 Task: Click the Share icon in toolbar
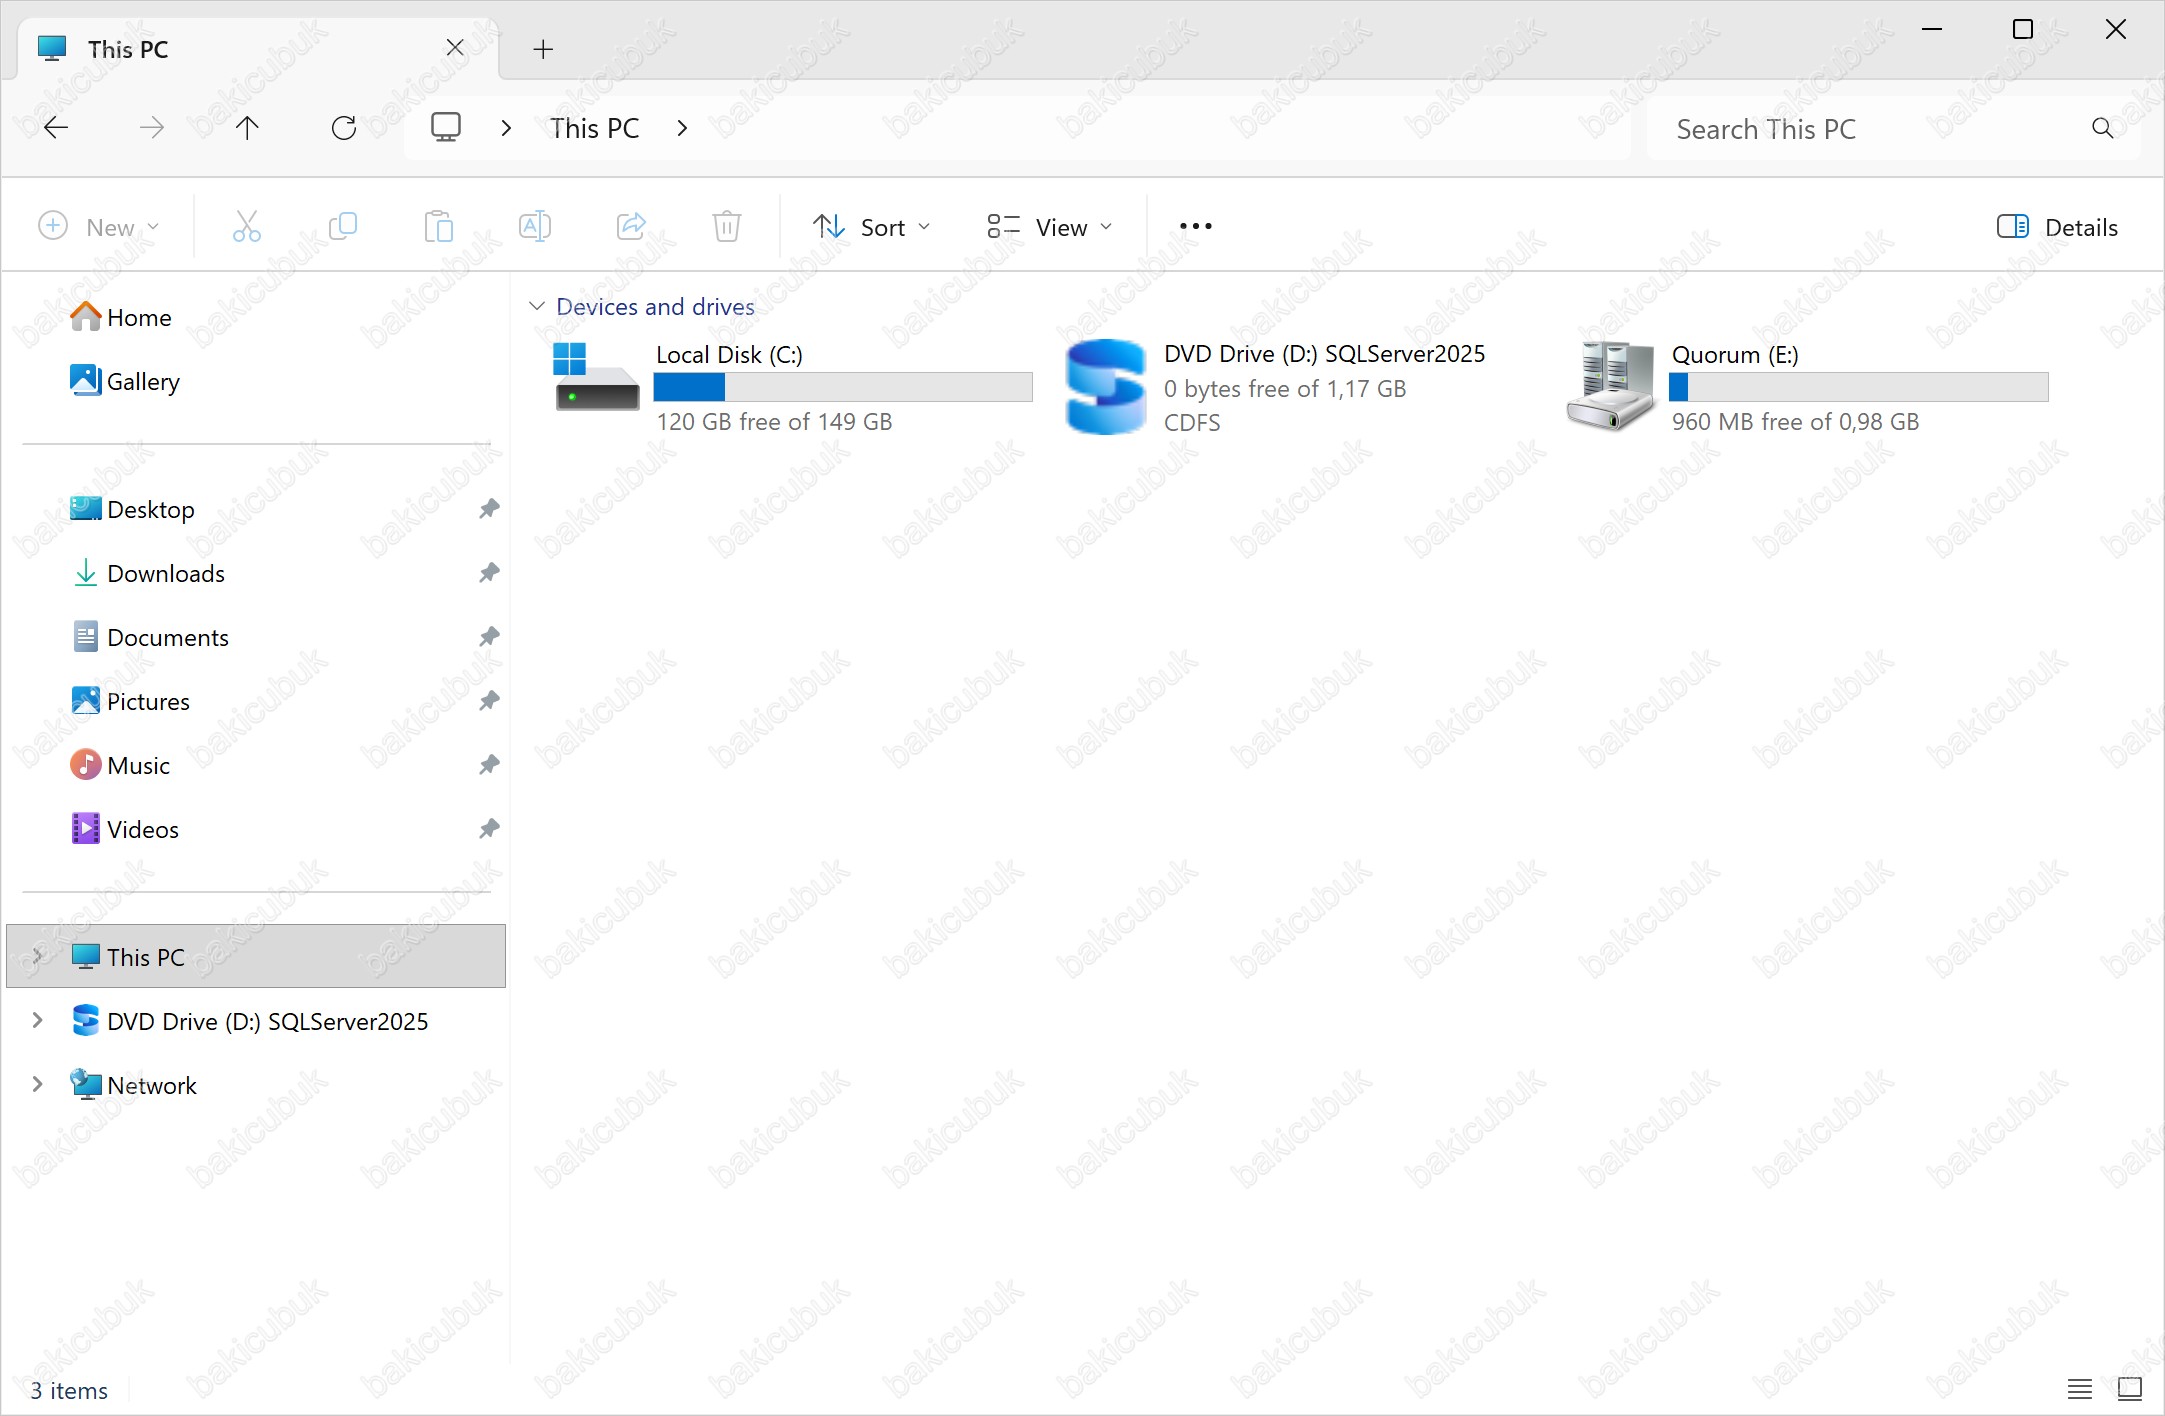click(x=631, y=227)
